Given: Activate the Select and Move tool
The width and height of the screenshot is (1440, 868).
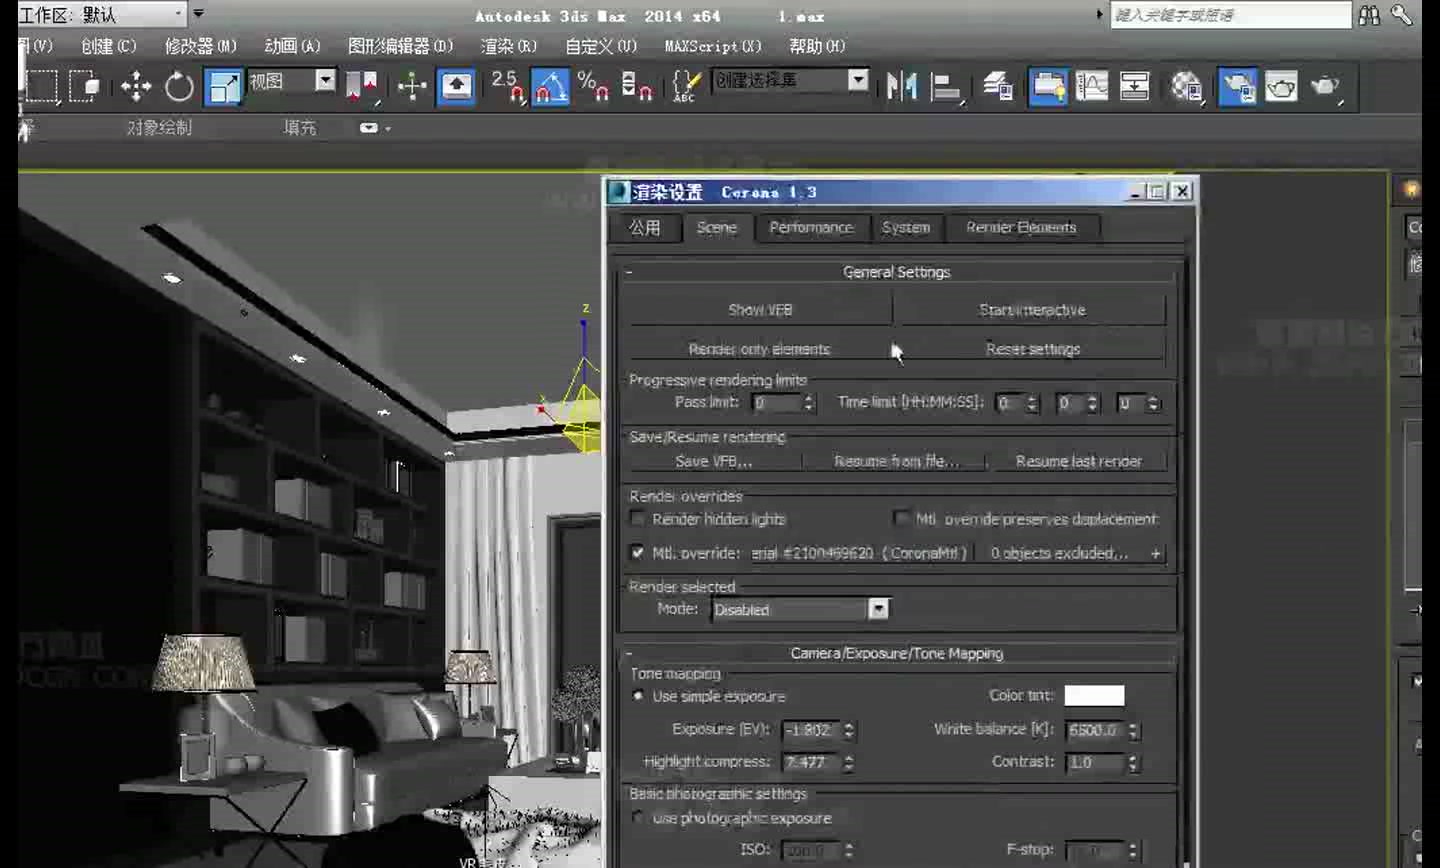Looking at the screenshot, I should [x=136, y=86].
